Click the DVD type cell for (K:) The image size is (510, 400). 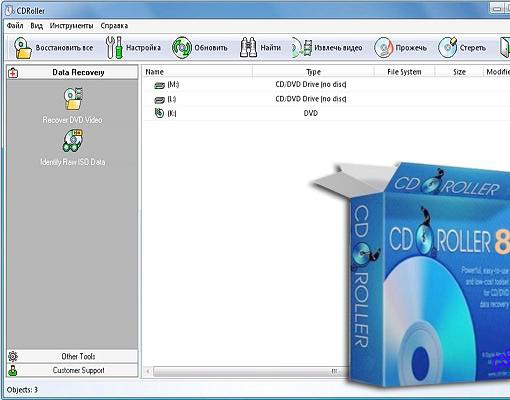click(x=311, y=113)
